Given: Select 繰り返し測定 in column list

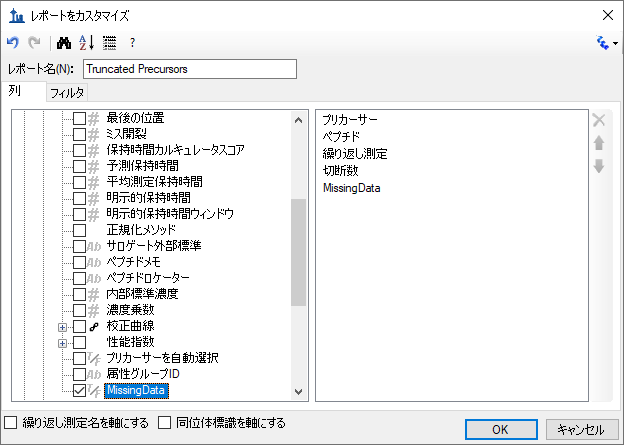Looking at the screenshot, I should pyautogui.click(x=355, y=154).
